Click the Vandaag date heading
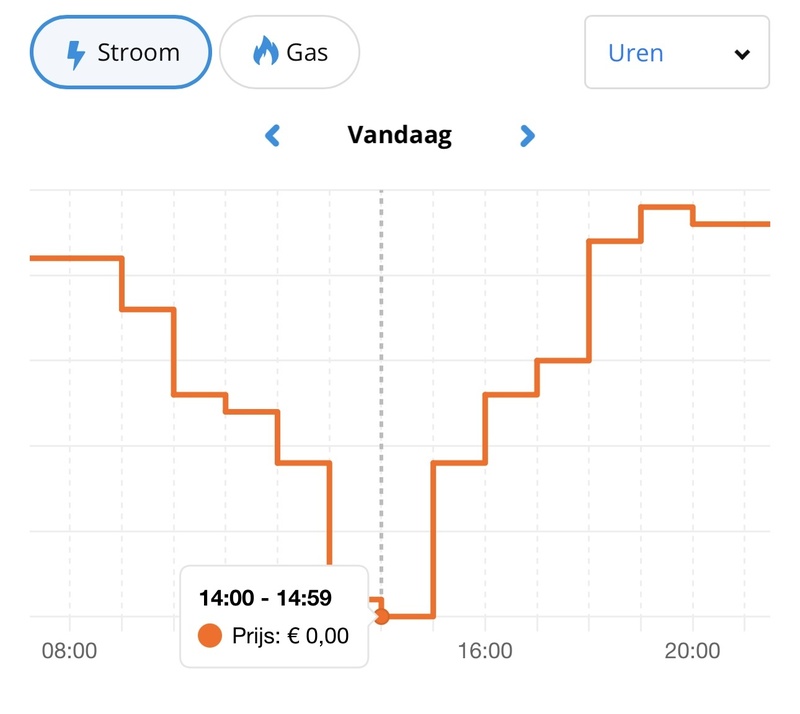 (400, 135)
